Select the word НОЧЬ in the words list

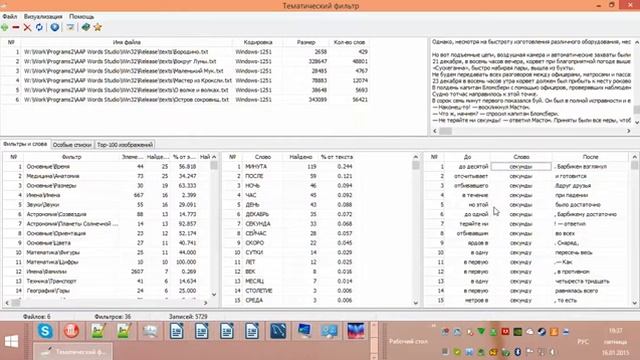252,186
